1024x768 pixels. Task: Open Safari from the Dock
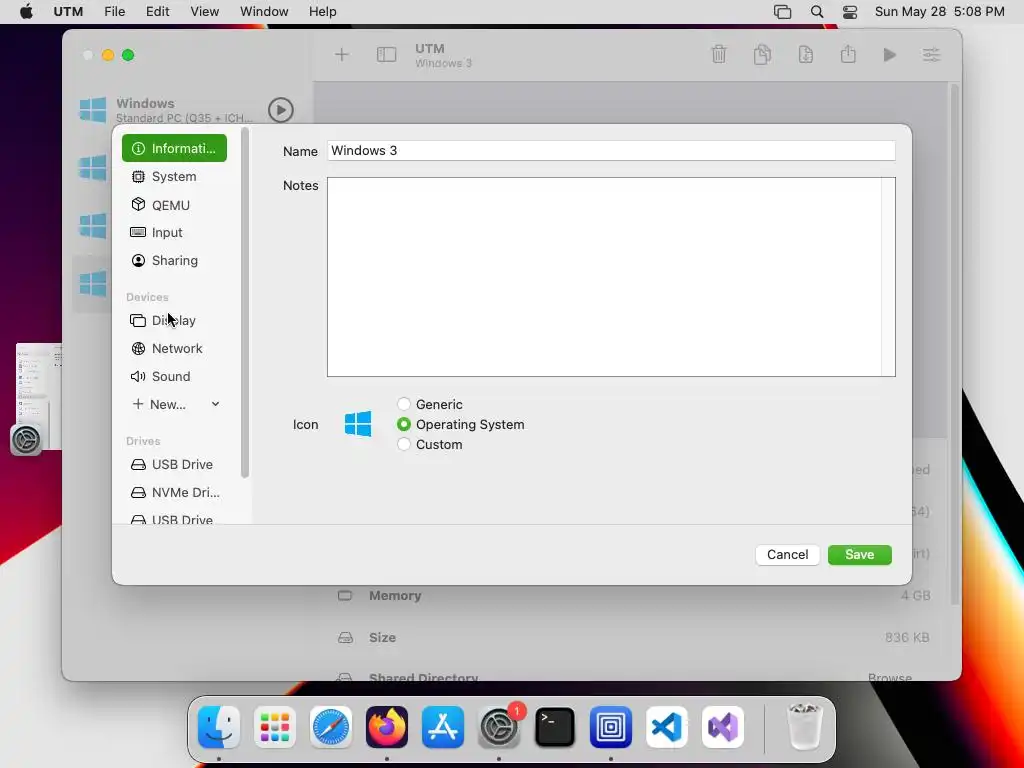[331, 727]
